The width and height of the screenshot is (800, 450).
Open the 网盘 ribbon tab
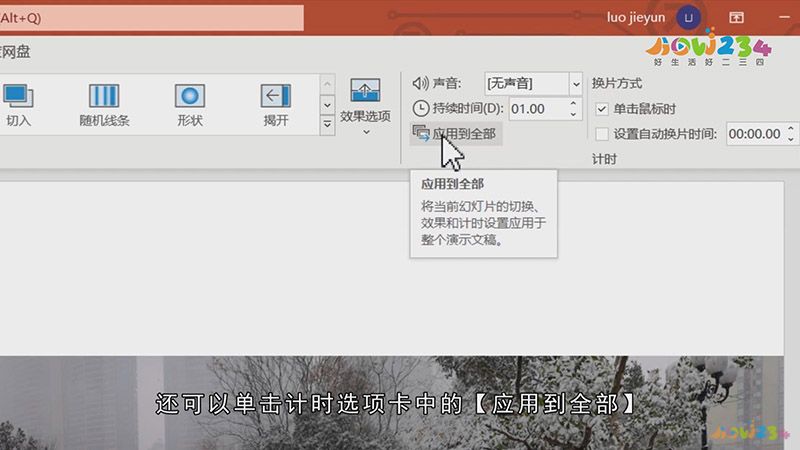click(x=15, y=52)
